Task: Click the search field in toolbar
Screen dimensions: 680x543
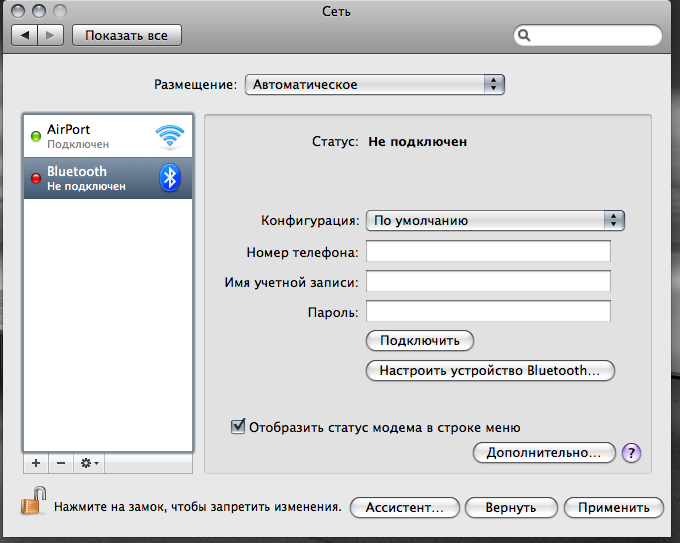Action: coord(590,35)
